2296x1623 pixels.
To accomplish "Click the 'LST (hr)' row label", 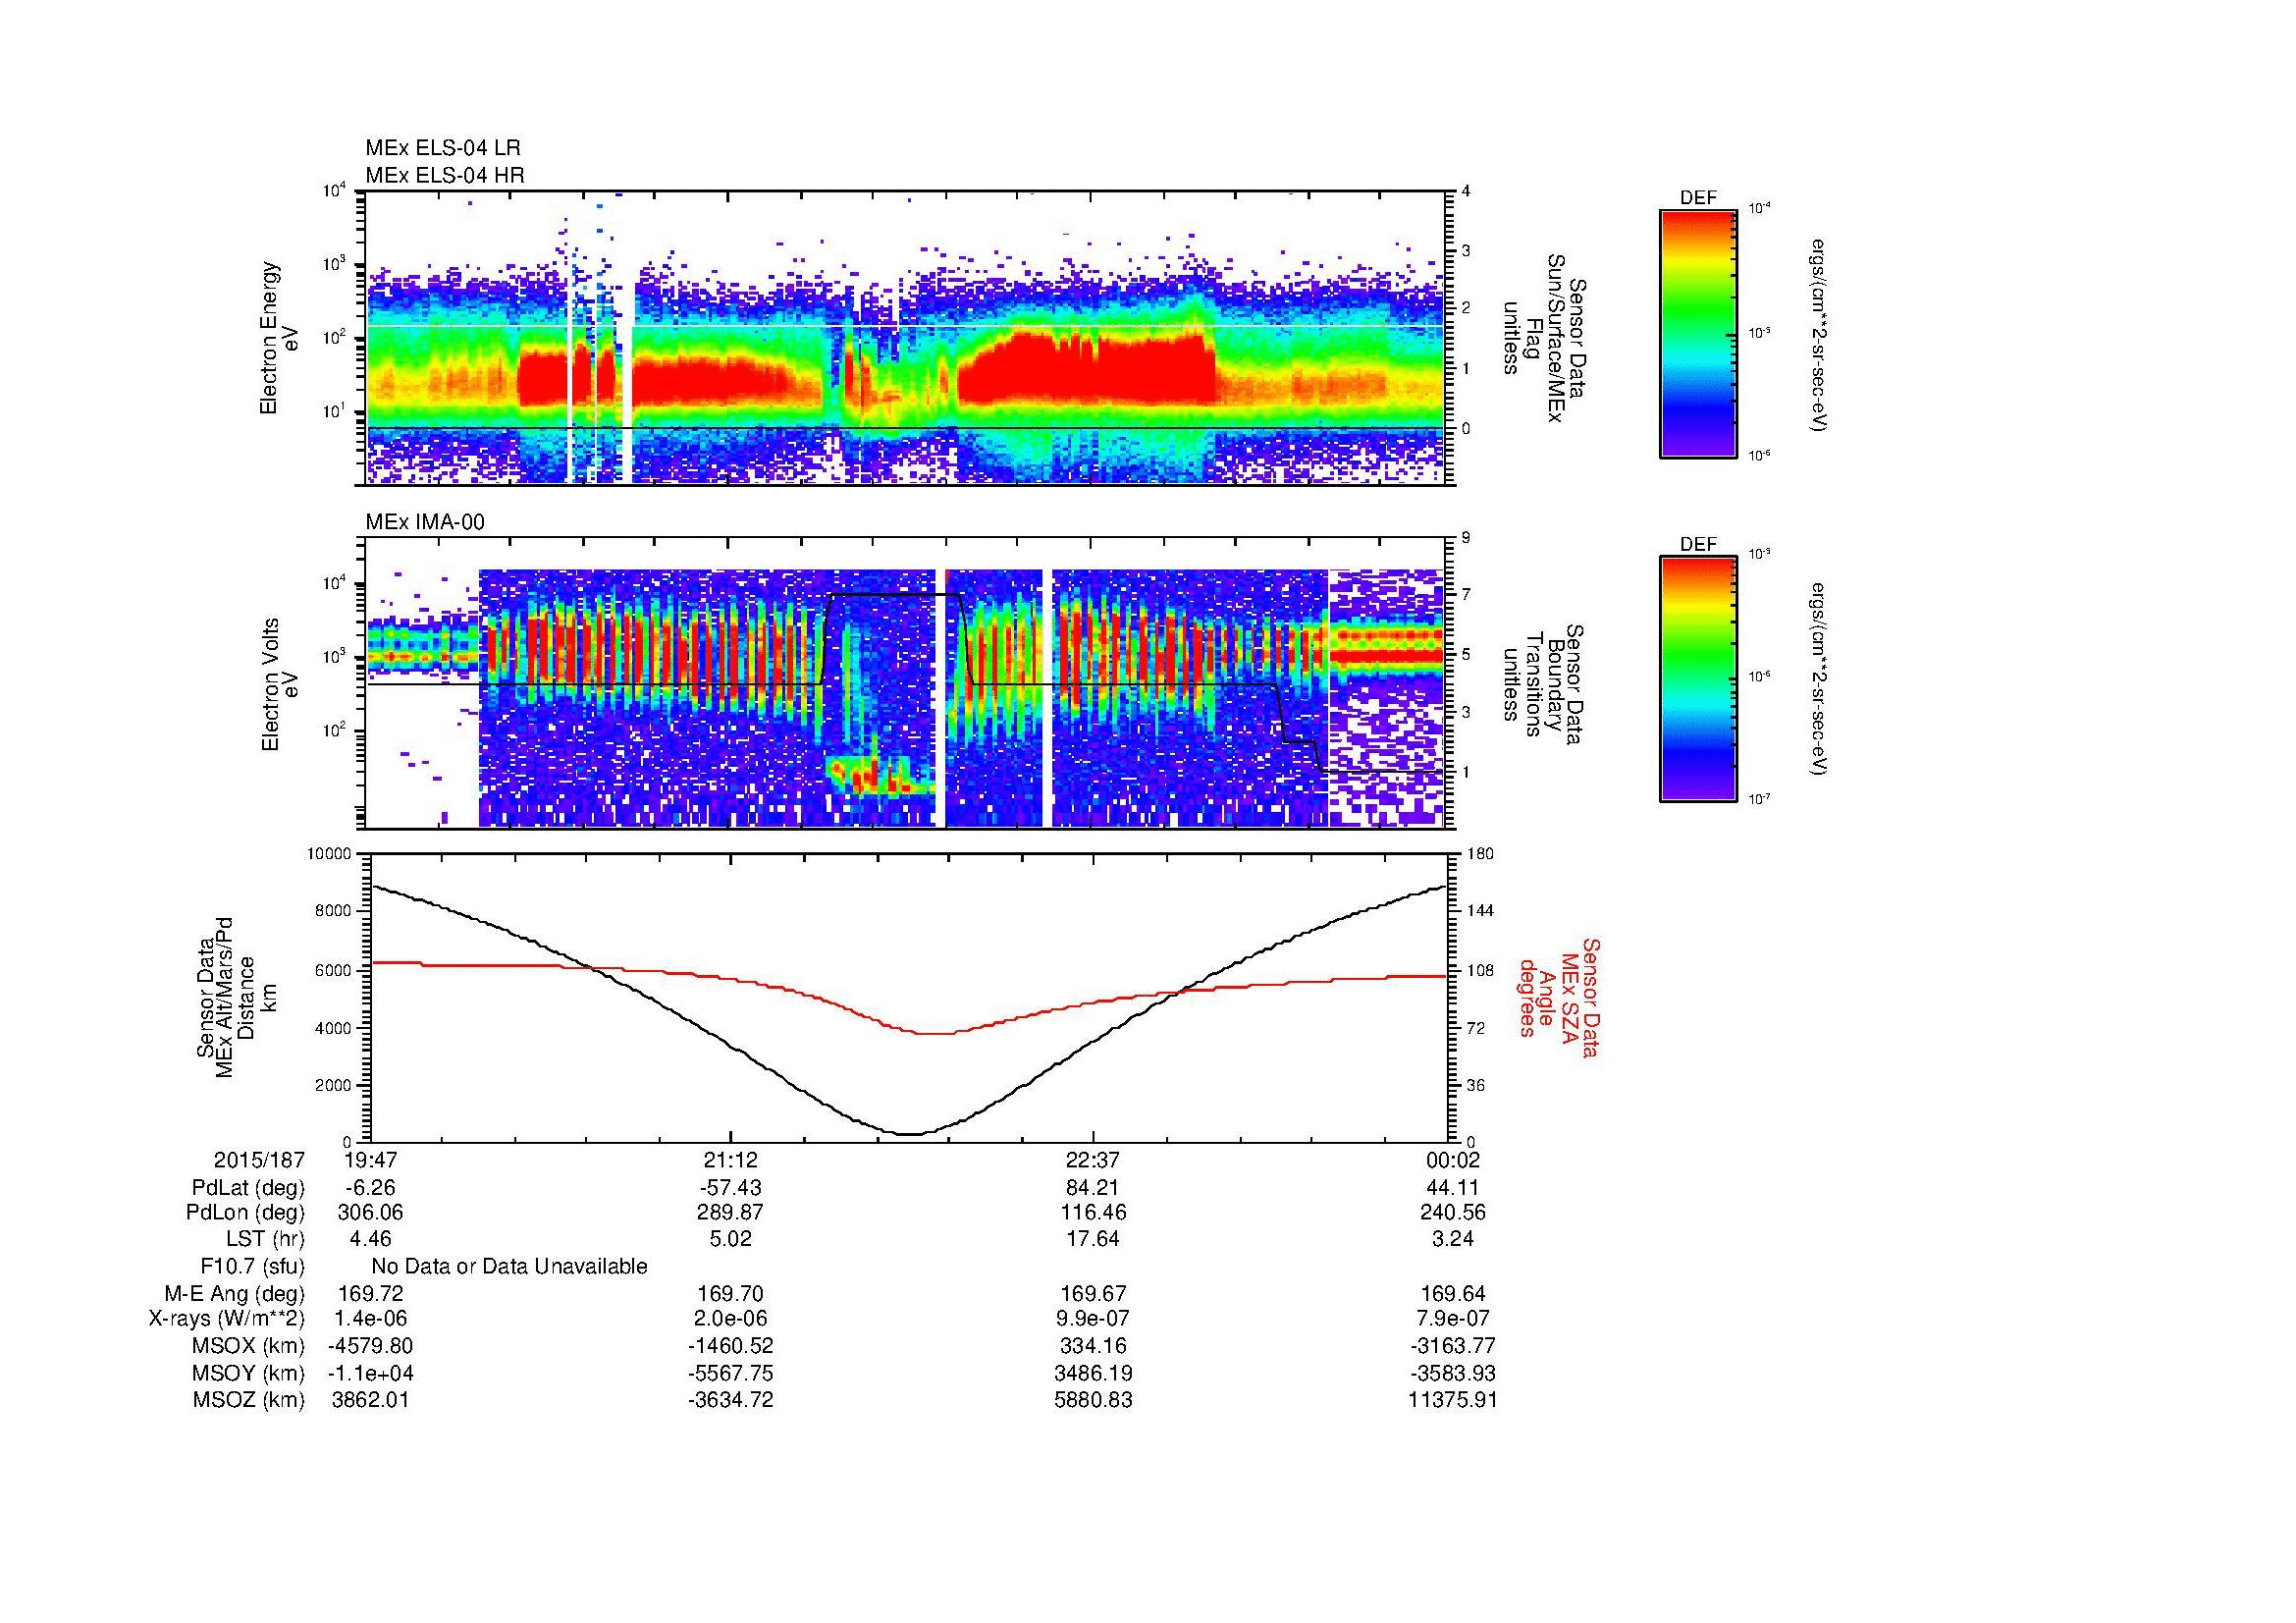I will (x=265, y=1238).
